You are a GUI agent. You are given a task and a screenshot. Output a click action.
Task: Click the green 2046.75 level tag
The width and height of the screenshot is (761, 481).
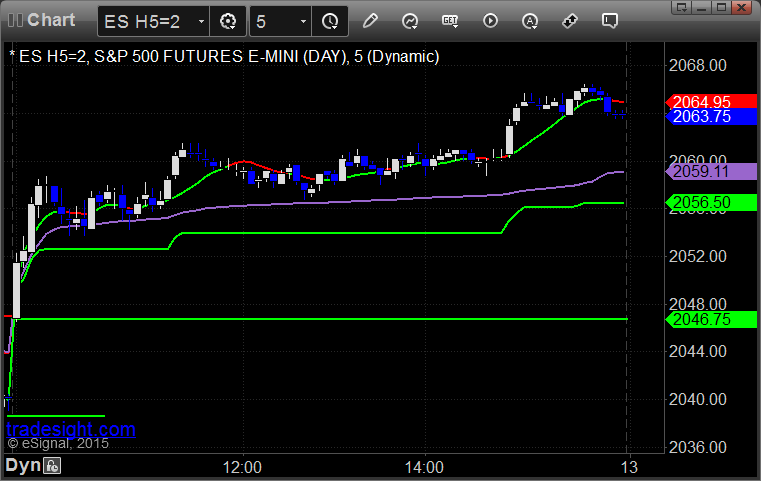pos(711,319)
